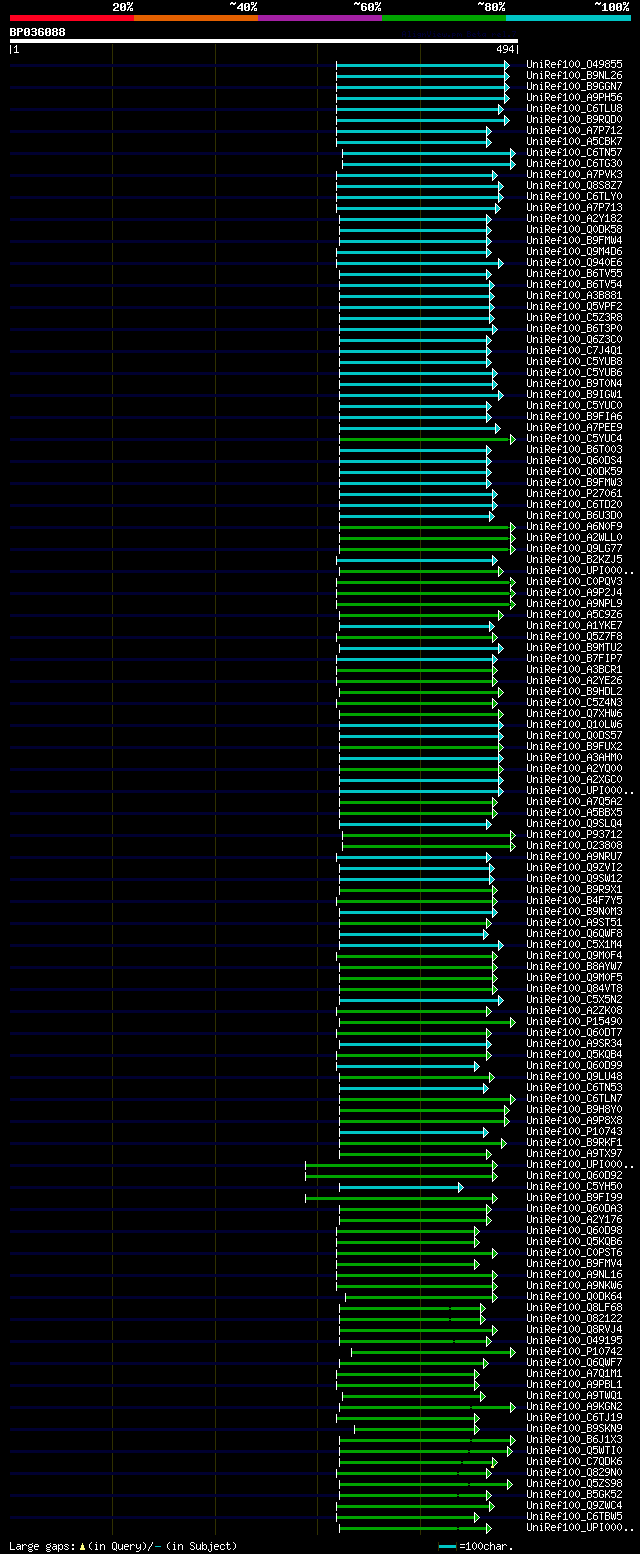Open hit UniRef100_B9RQD0
The width and height of the screenshot is (640, 1554).
click(575, 119)
